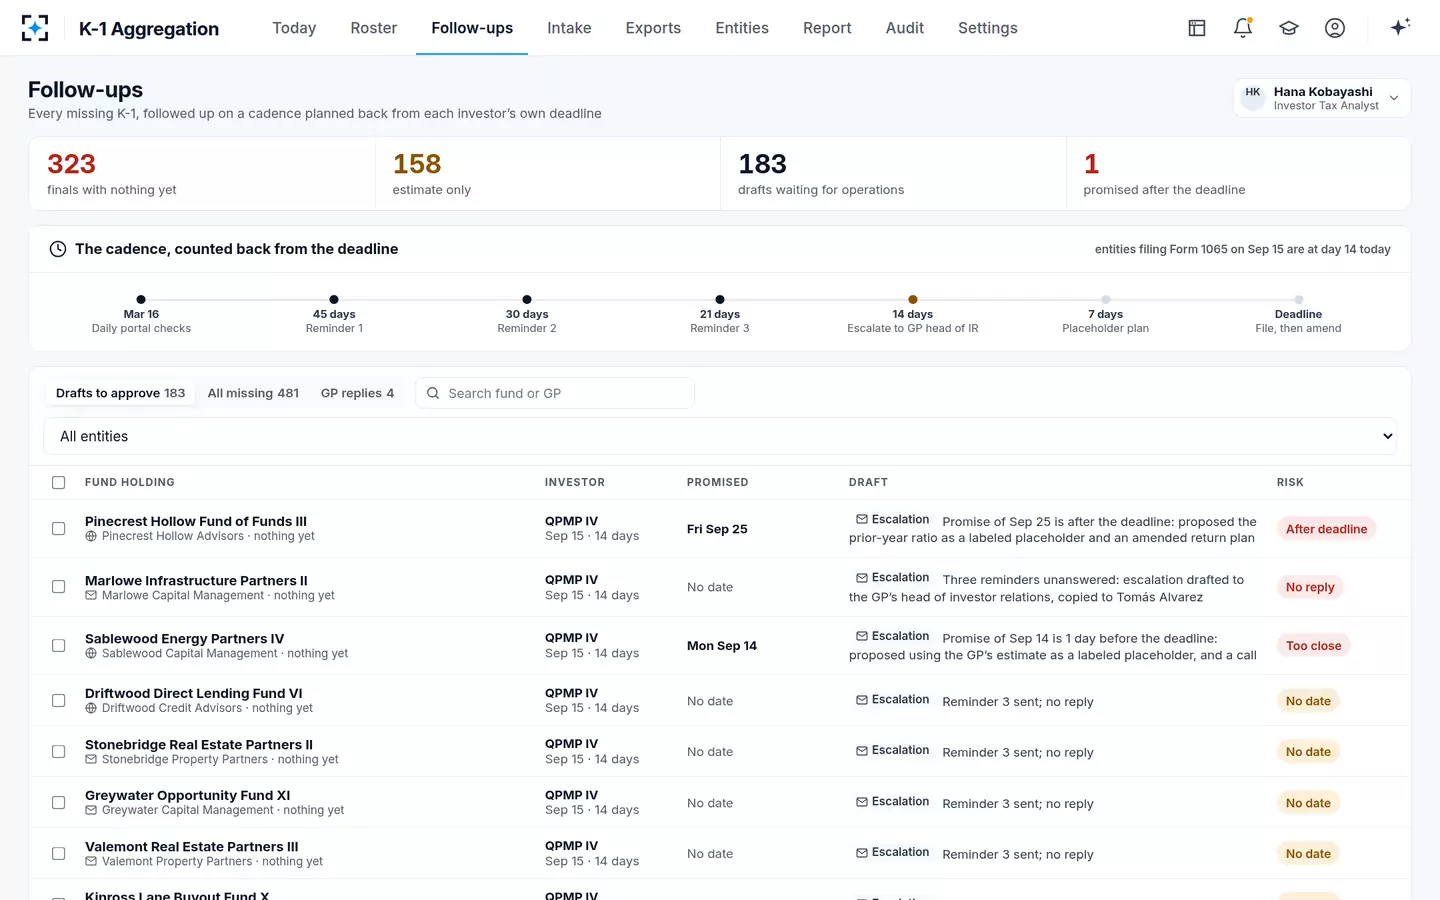Launch the sparkle AI assistant icon
1440x900 pixels.
click(1400, 27)
